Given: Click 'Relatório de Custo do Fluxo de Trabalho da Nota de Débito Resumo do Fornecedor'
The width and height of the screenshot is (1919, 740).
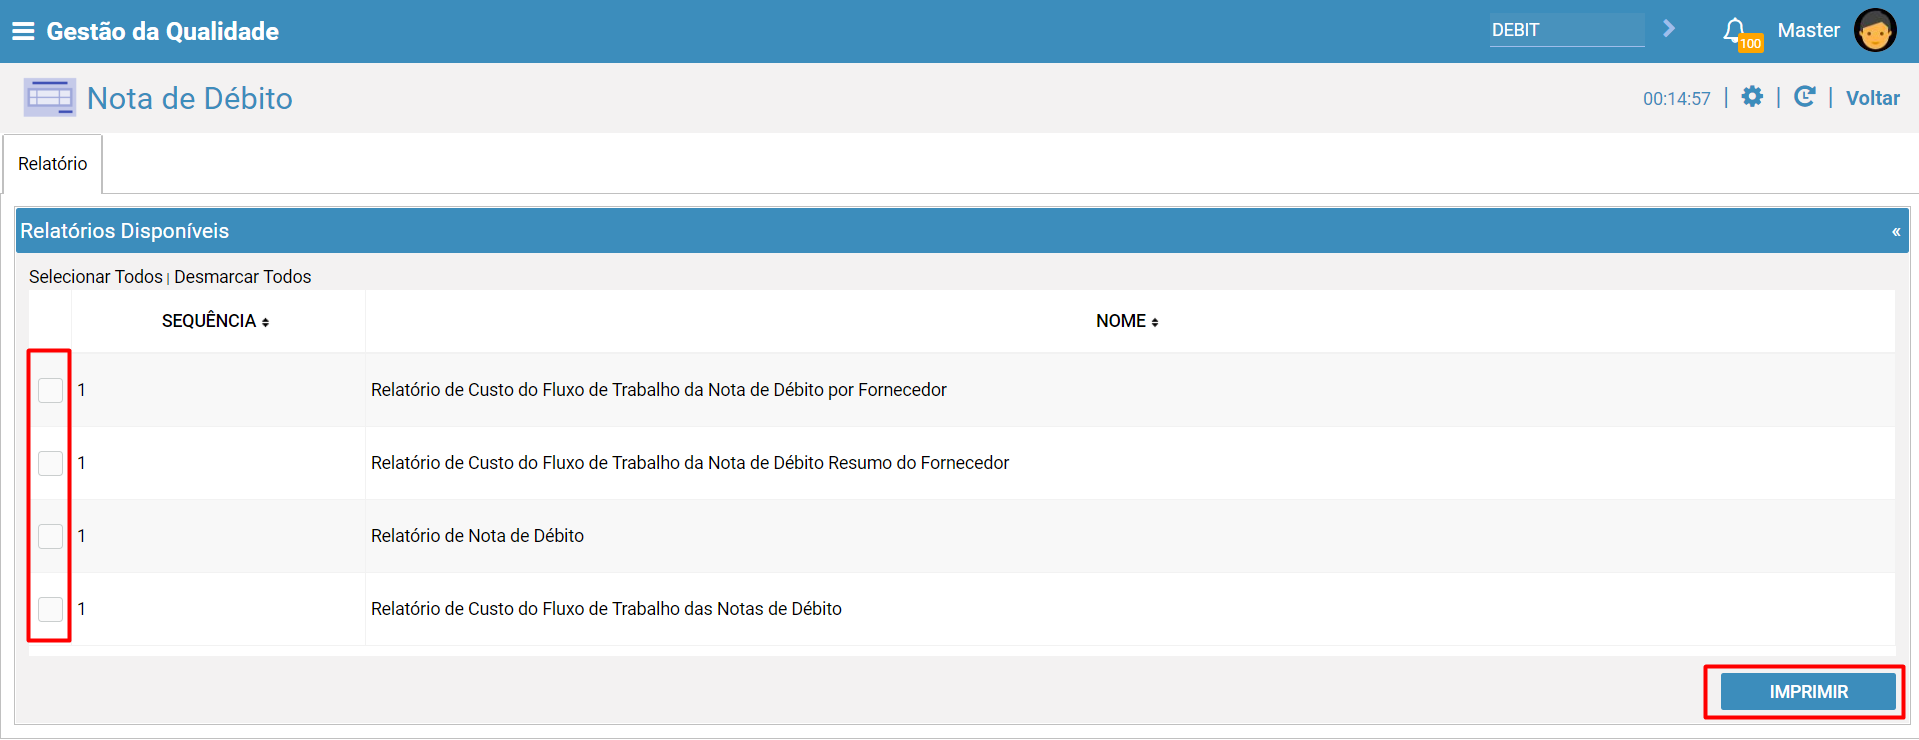Looking at the screenshot, I should pos(690,463).
